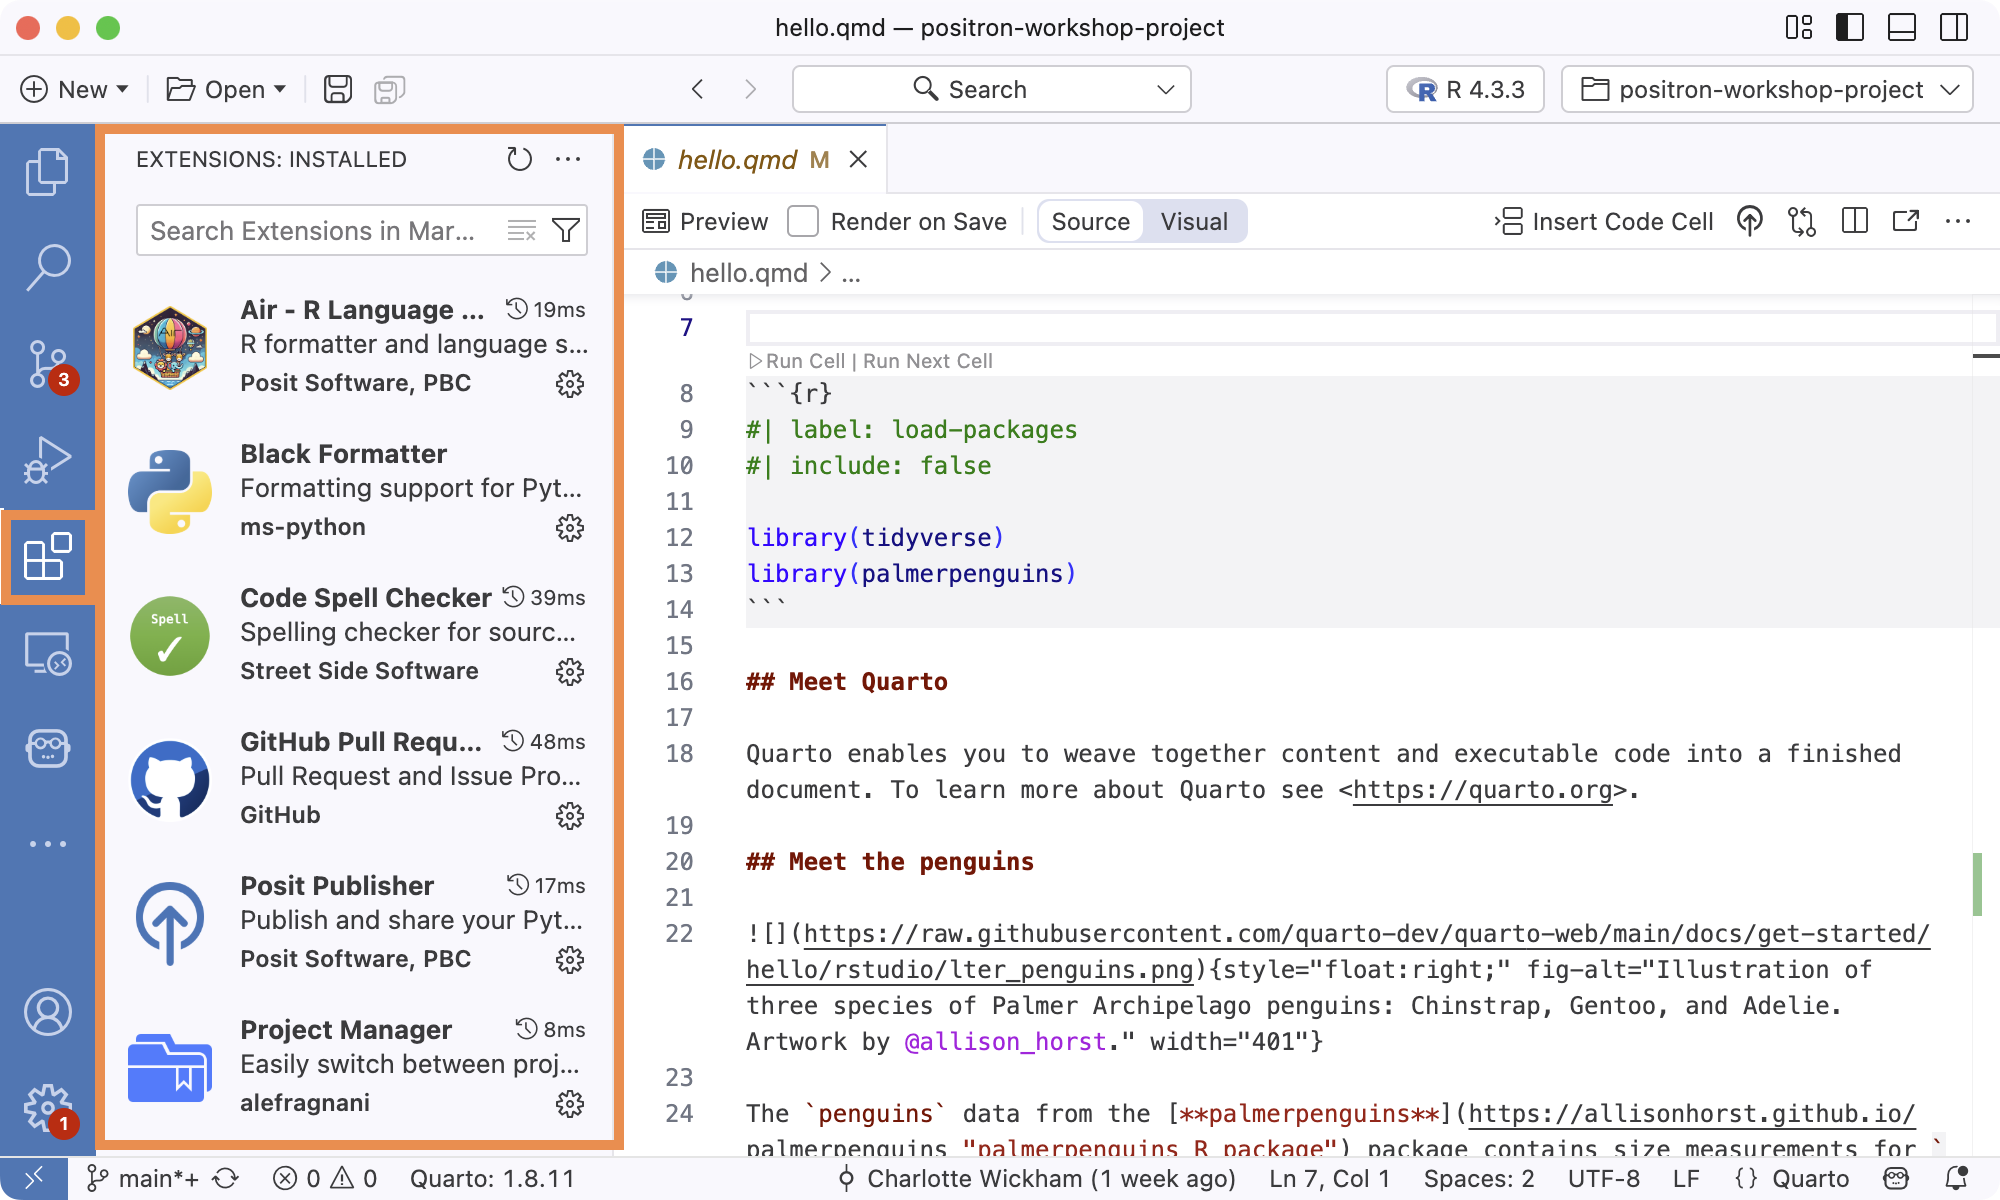
Task: Manage the Code Spell Checker gear
Action: point(570,672)
